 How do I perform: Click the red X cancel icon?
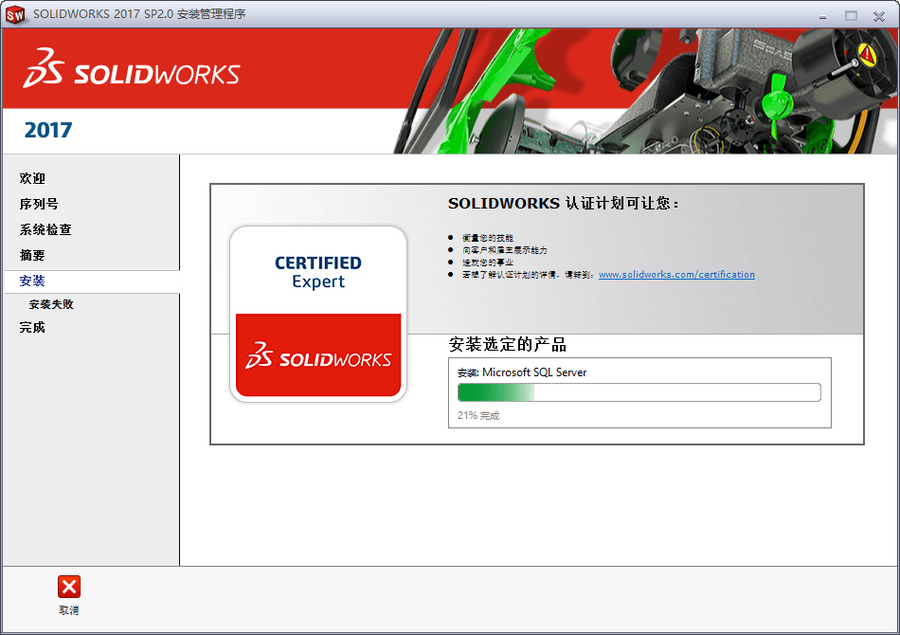(x=68, y=587)
